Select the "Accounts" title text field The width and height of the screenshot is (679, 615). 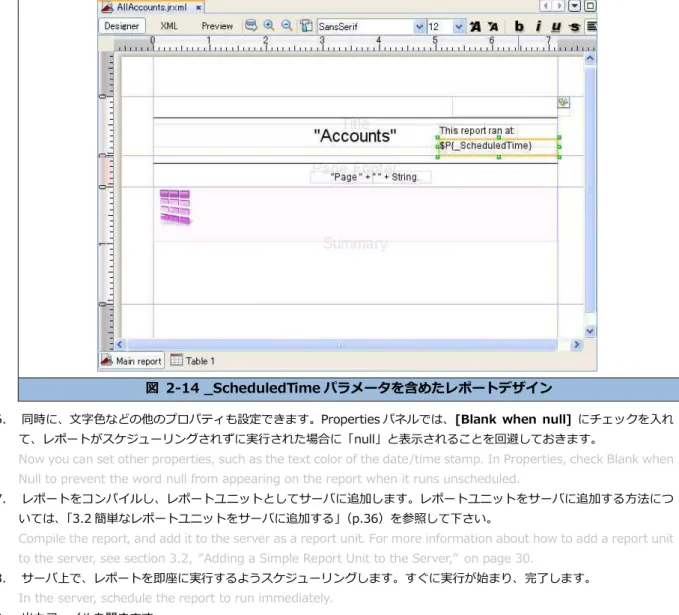pyautogui.click(x=355, y=136)
